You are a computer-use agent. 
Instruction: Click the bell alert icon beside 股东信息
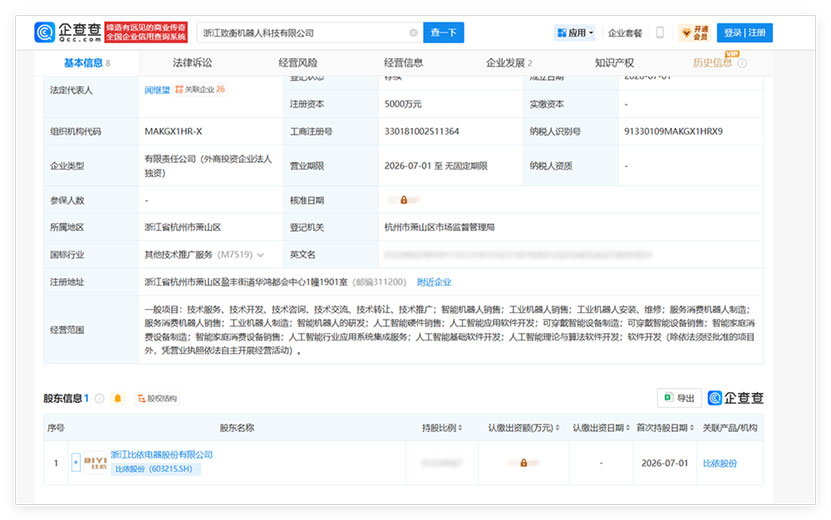coord(118,398)
